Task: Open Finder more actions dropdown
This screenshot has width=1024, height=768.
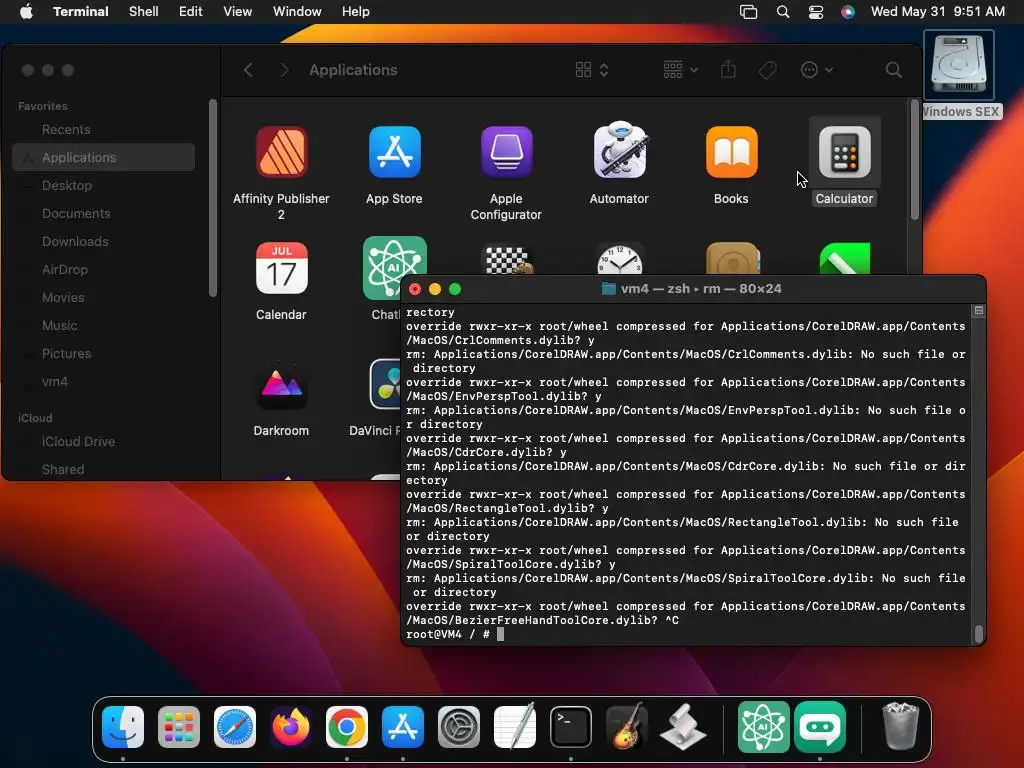Action: (816, 70)
